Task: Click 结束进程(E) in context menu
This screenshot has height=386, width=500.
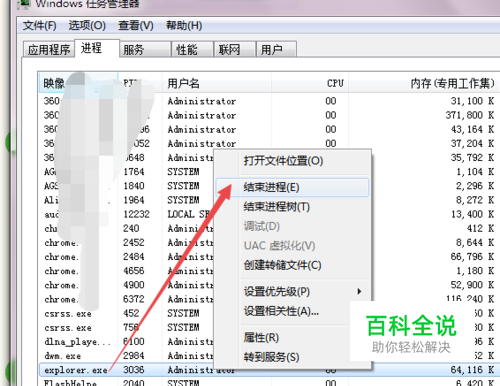Action: (293, 187)
